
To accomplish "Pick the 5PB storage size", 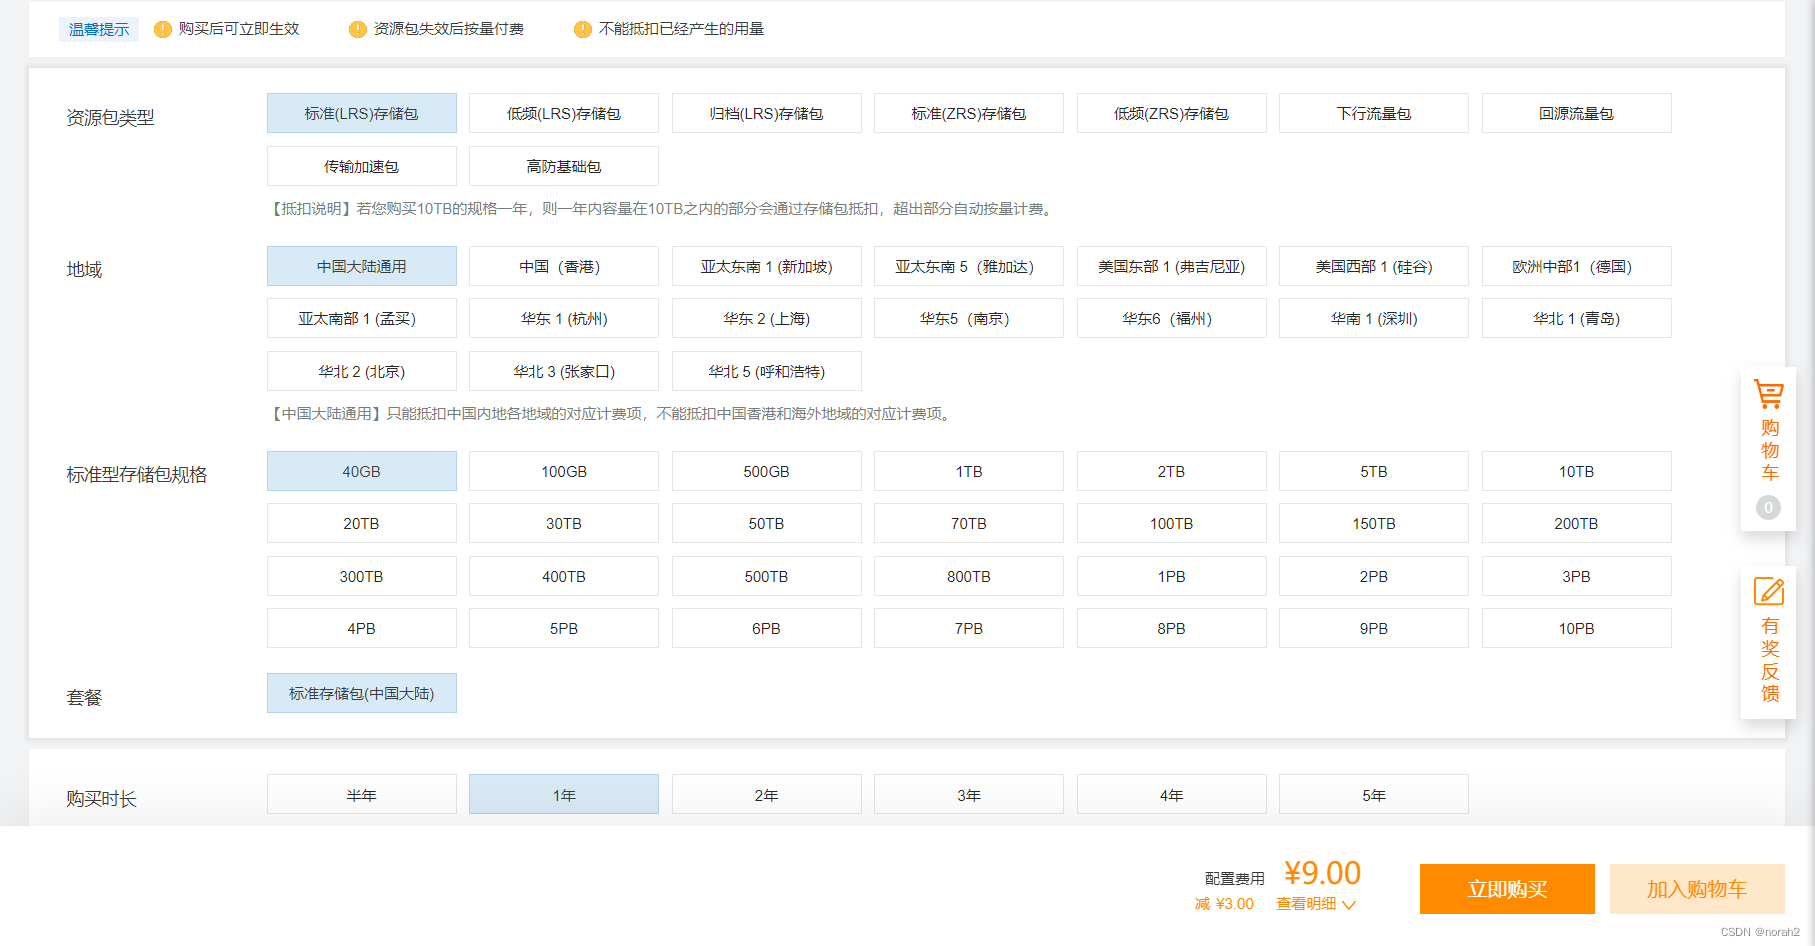I will coord(564,628).
